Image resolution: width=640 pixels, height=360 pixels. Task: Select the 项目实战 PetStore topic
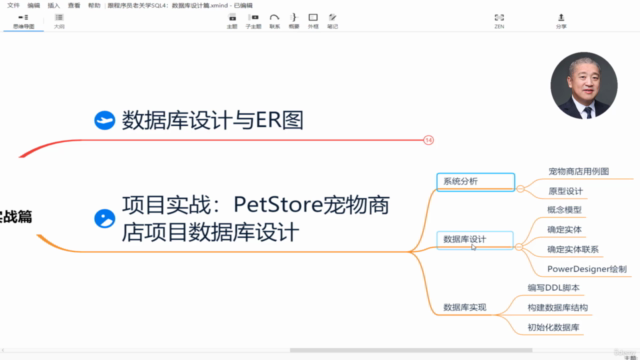click(256, 218)
